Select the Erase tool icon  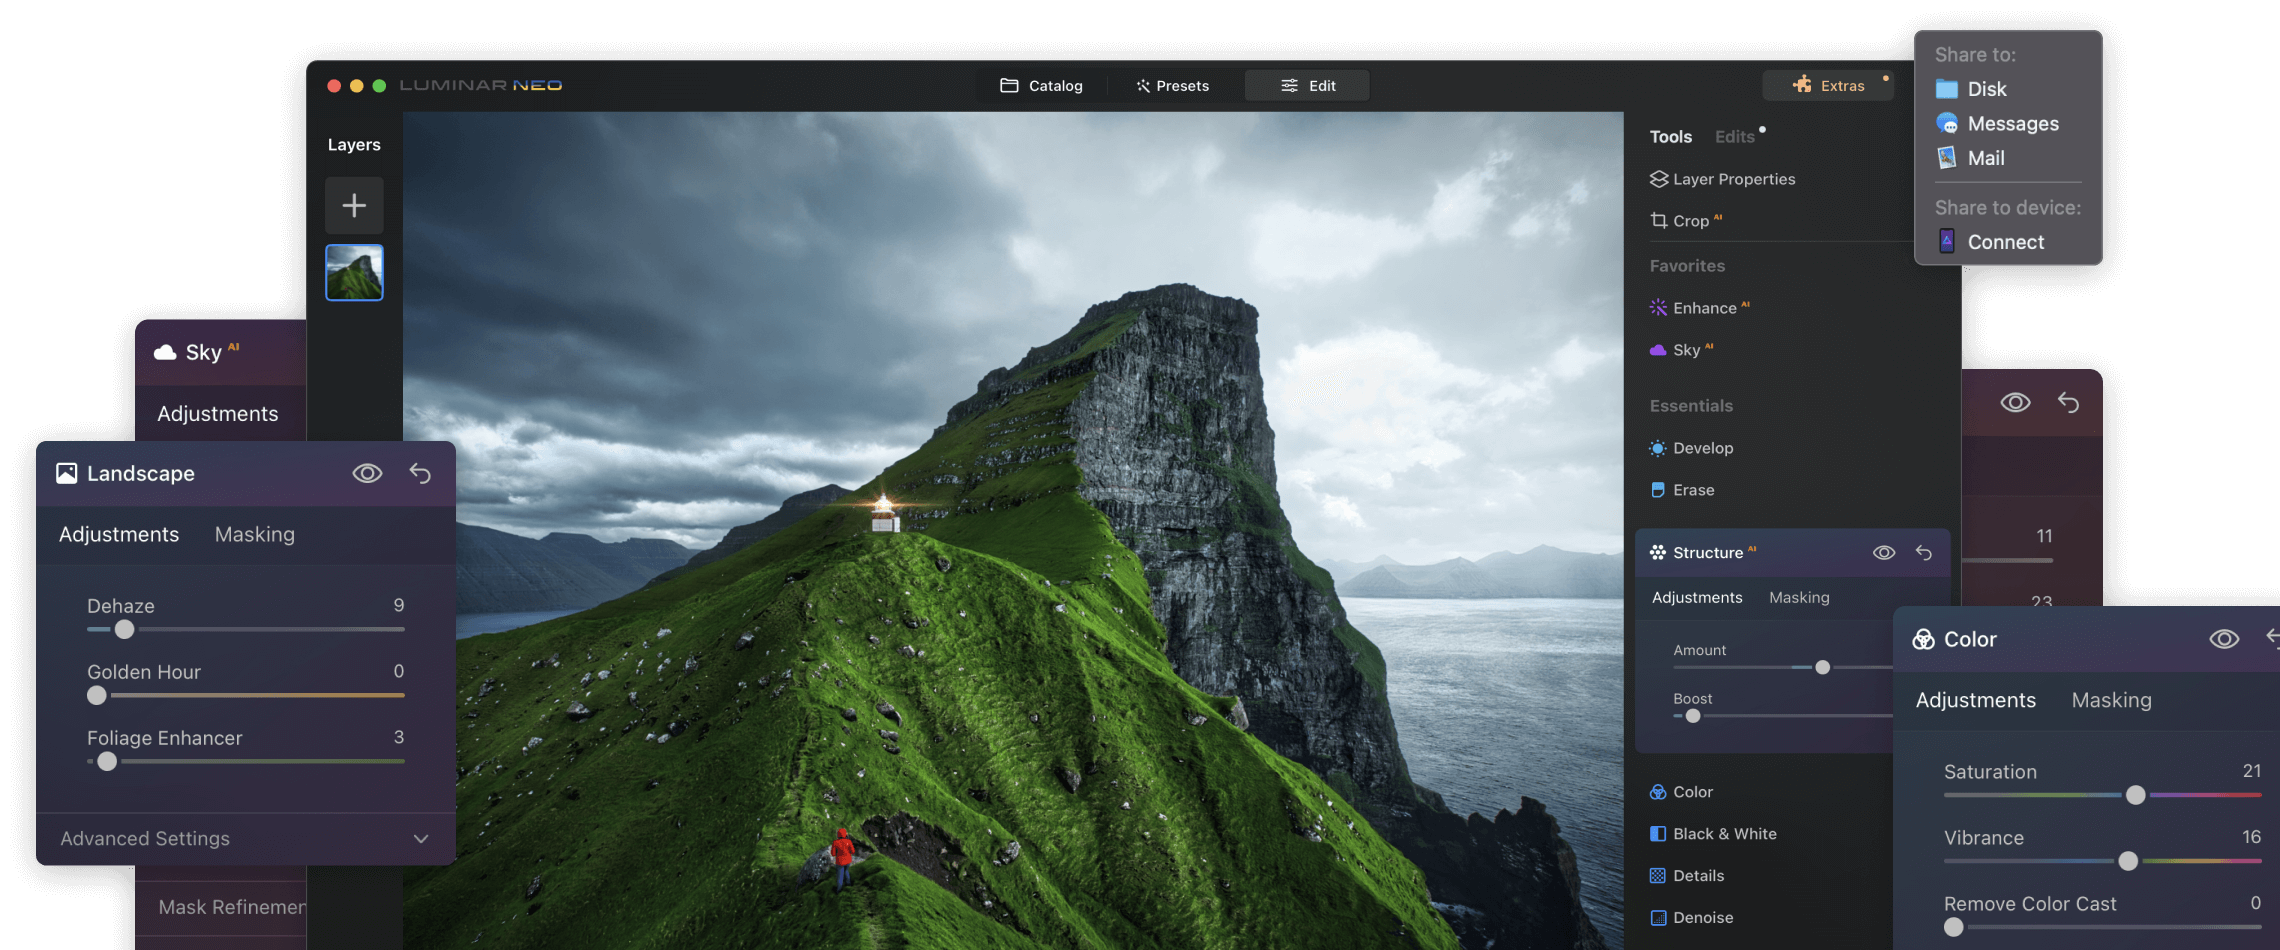[1658, 490]
